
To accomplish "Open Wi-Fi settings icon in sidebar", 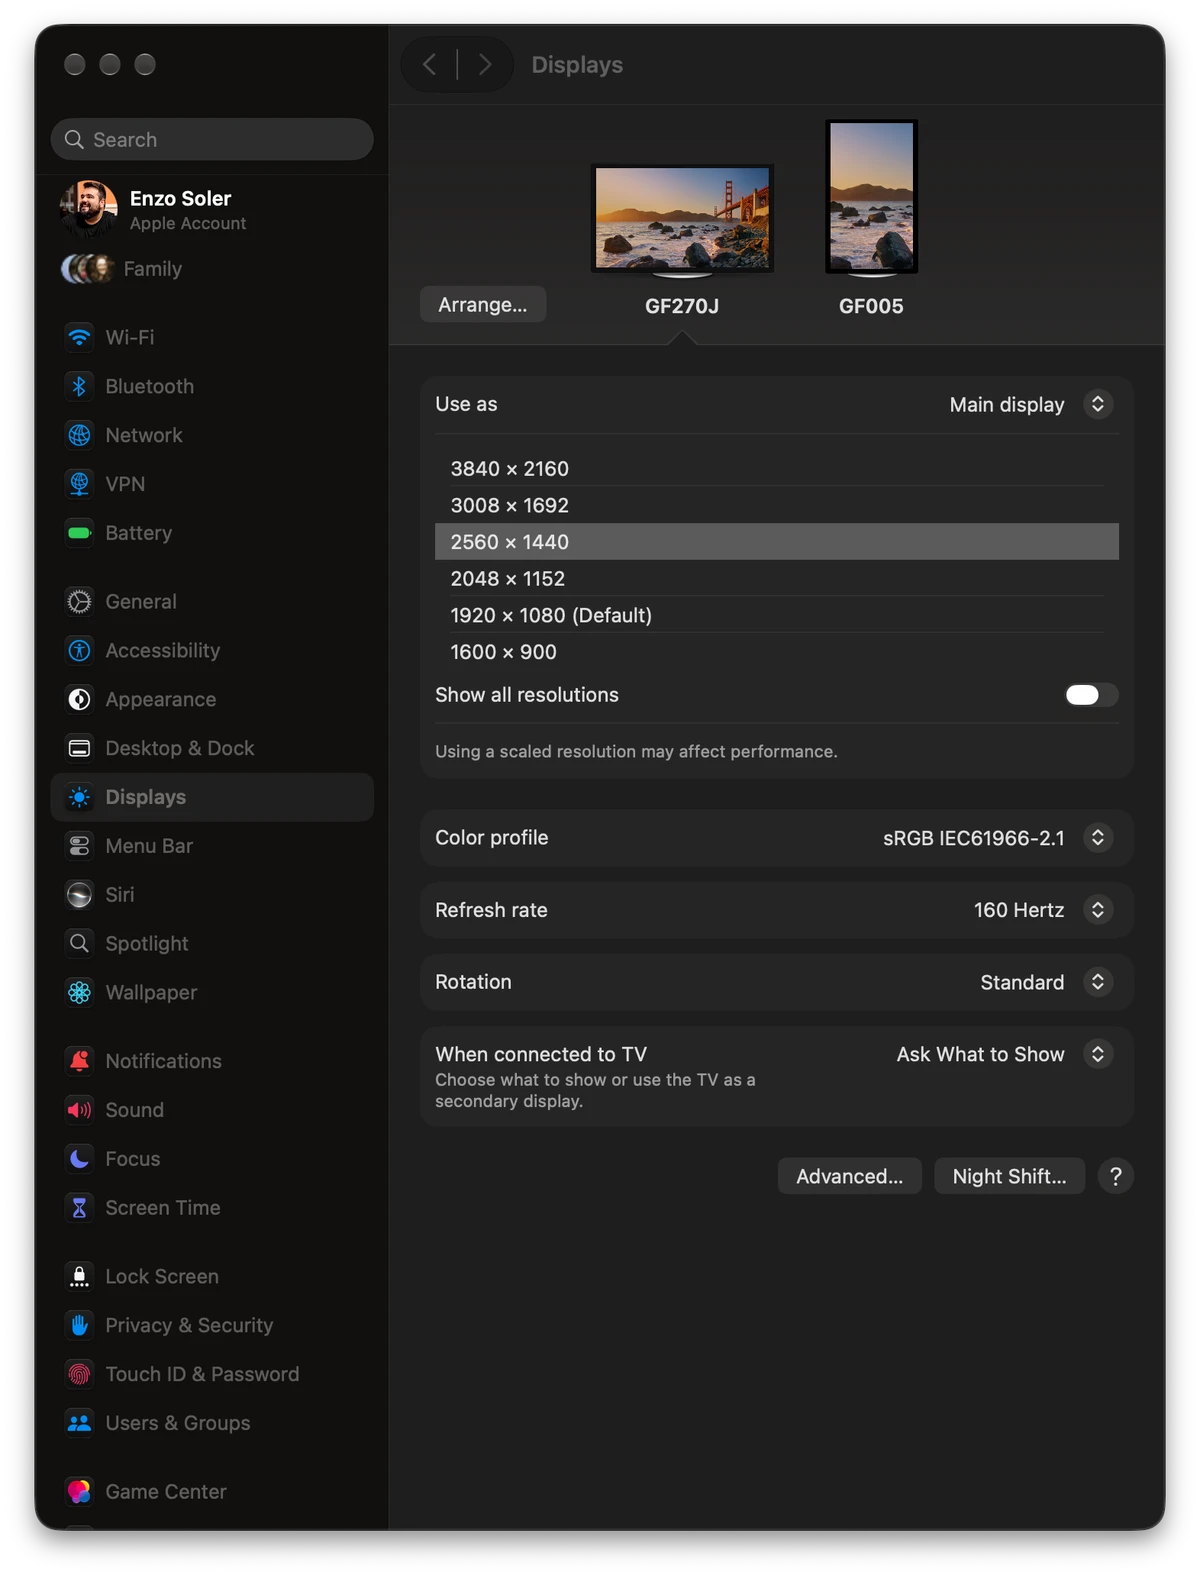I will pos(79,337).
